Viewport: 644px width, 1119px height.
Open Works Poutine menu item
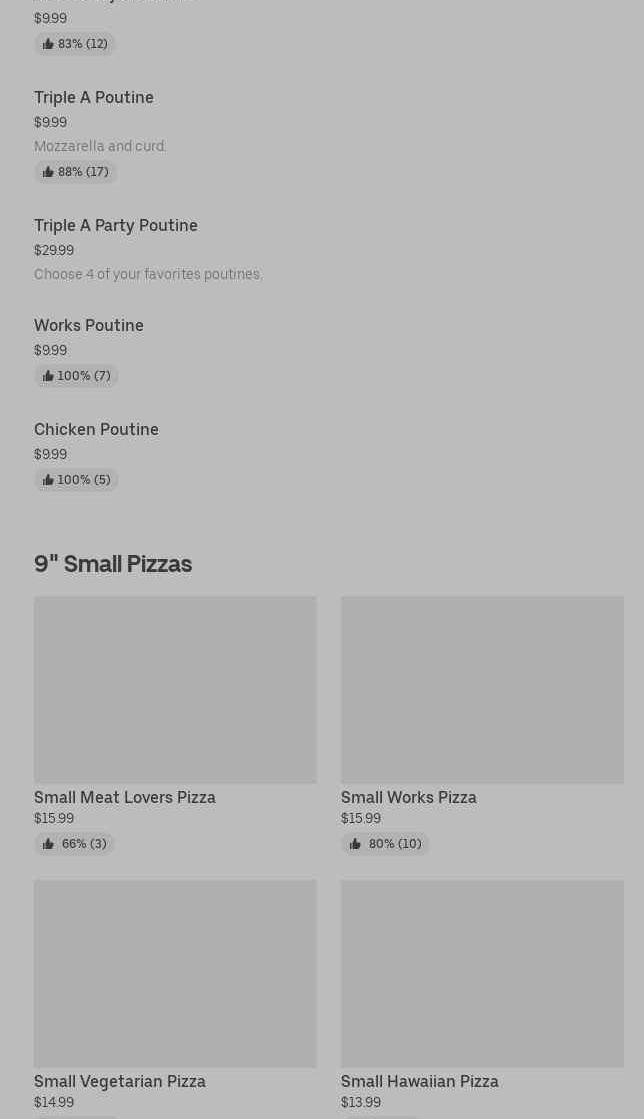[89, 325]
